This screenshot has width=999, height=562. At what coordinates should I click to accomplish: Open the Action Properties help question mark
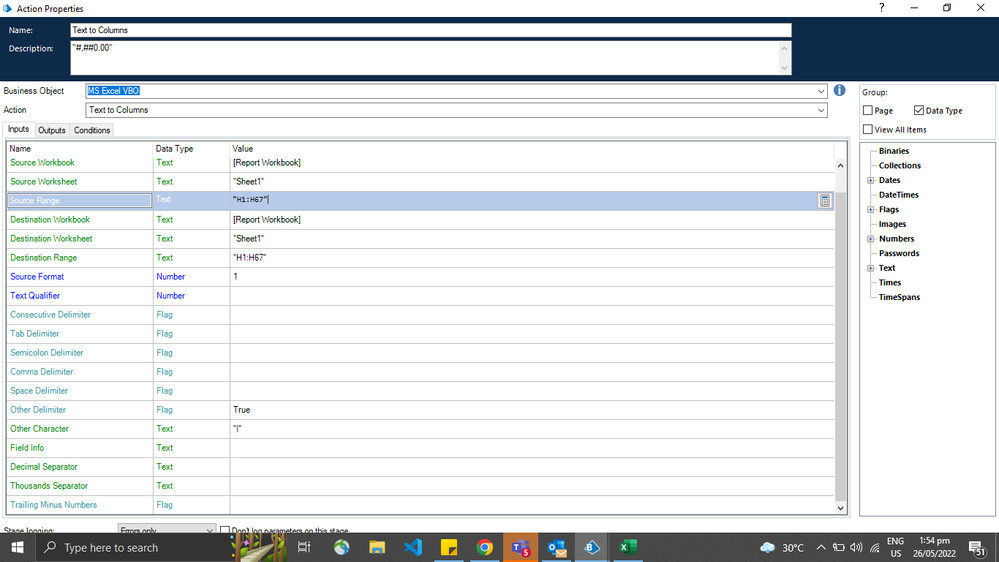[881, 8]
